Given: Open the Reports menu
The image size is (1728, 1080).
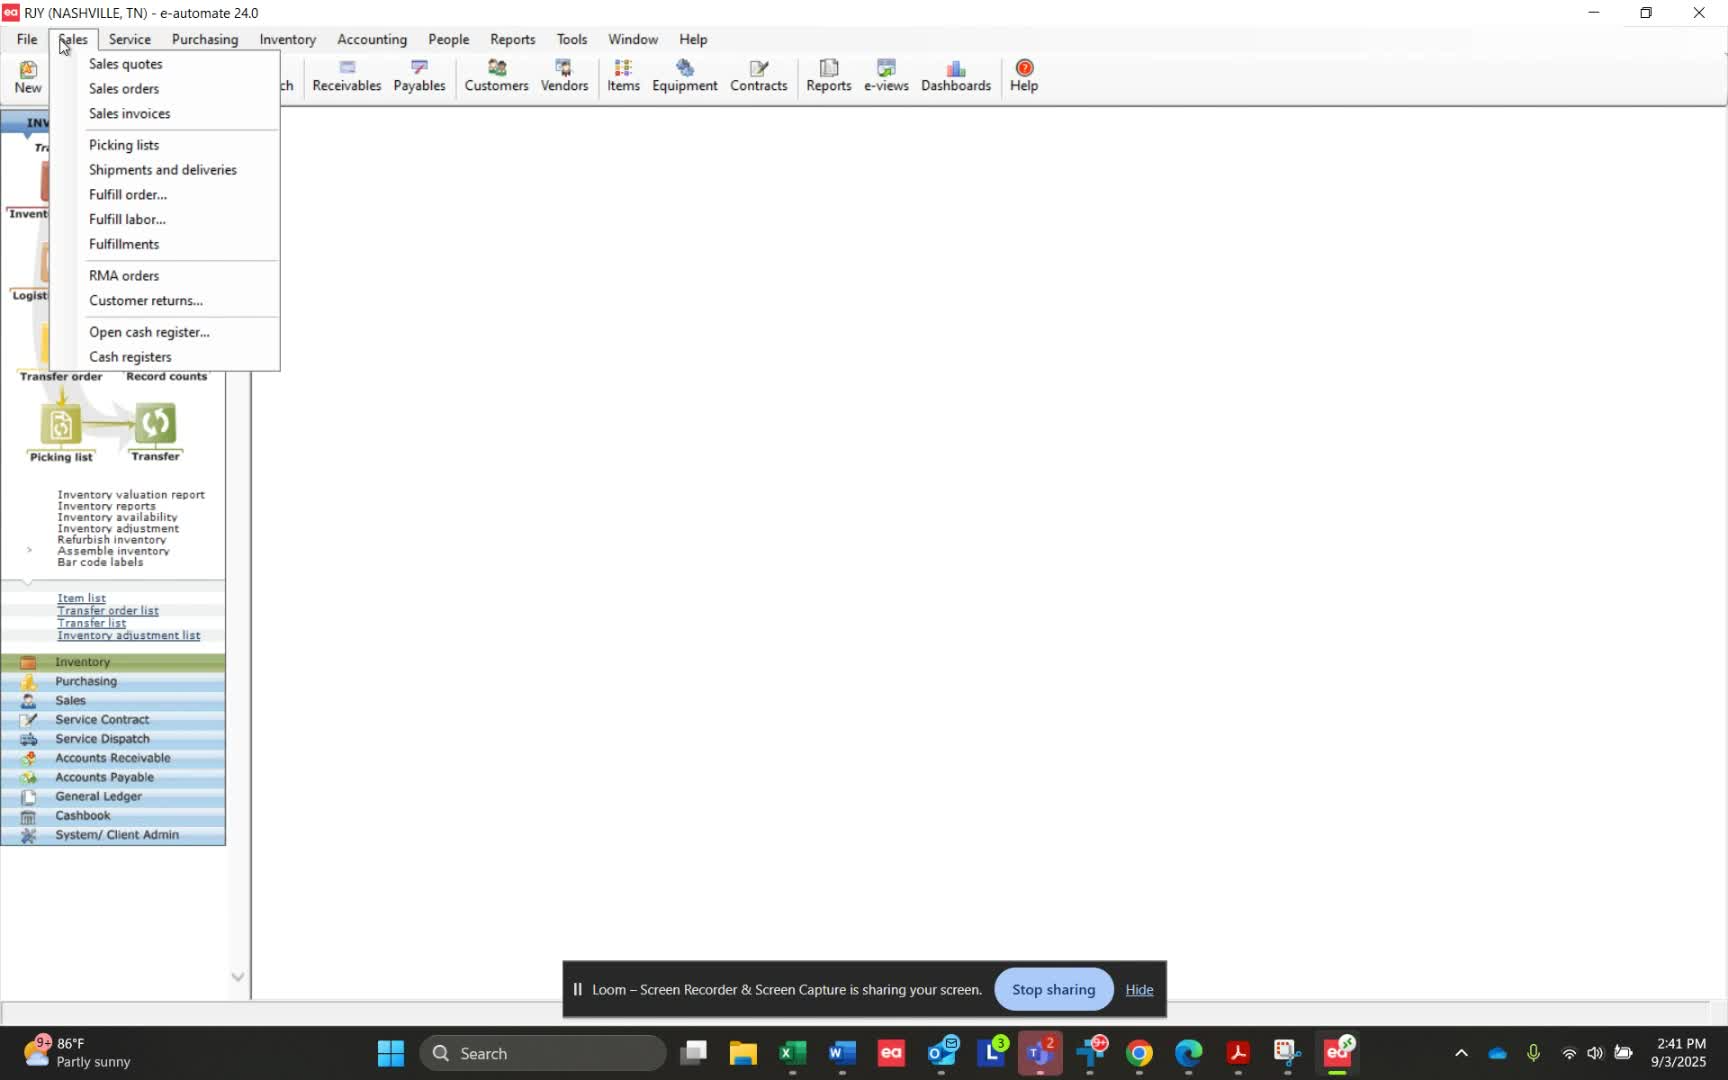Looking at the screenshot, I should 513,39.
